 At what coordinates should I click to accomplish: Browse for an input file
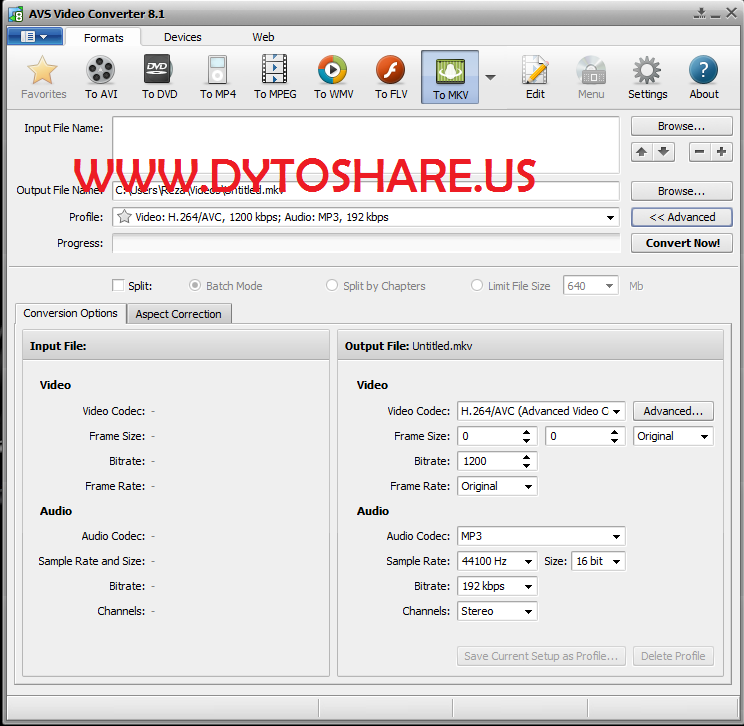click(x=681, y=126)
